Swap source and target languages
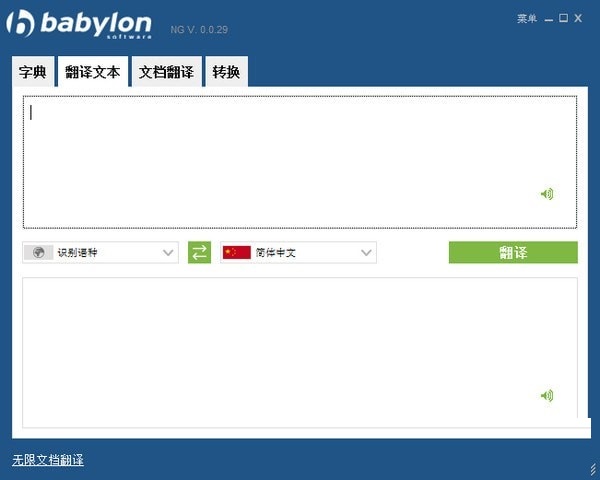This screenshot has height=480, width=600. click(199, 252)
